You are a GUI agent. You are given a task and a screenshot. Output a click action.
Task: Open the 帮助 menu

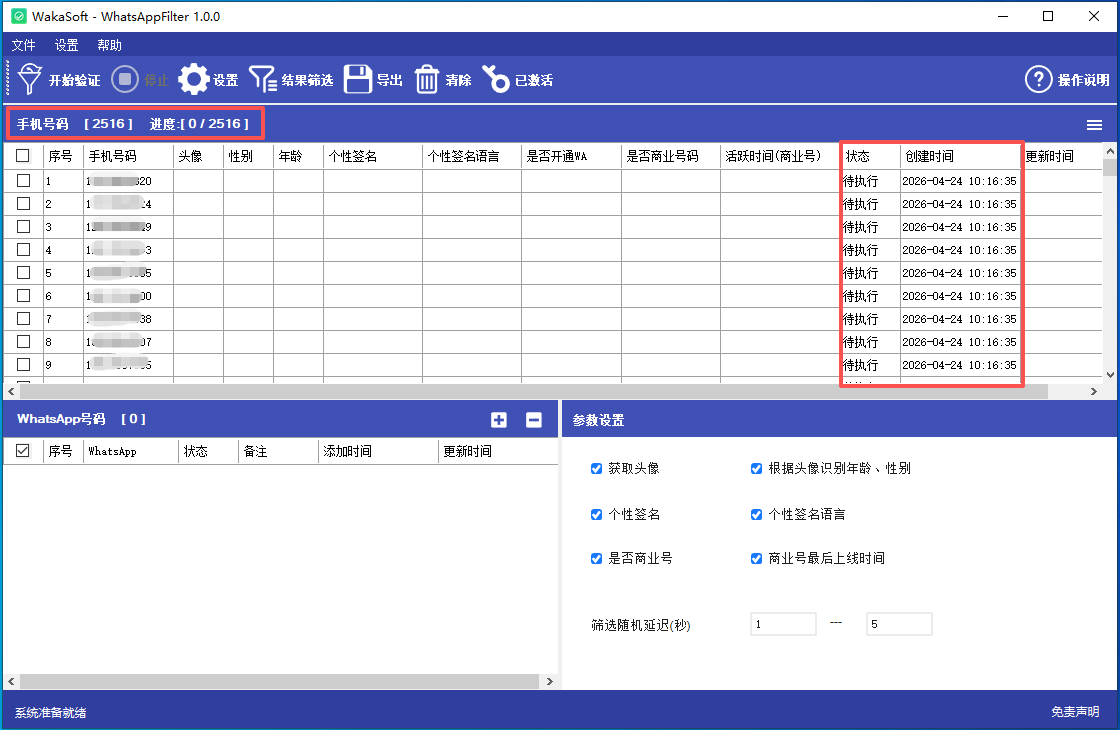point(109,45)
